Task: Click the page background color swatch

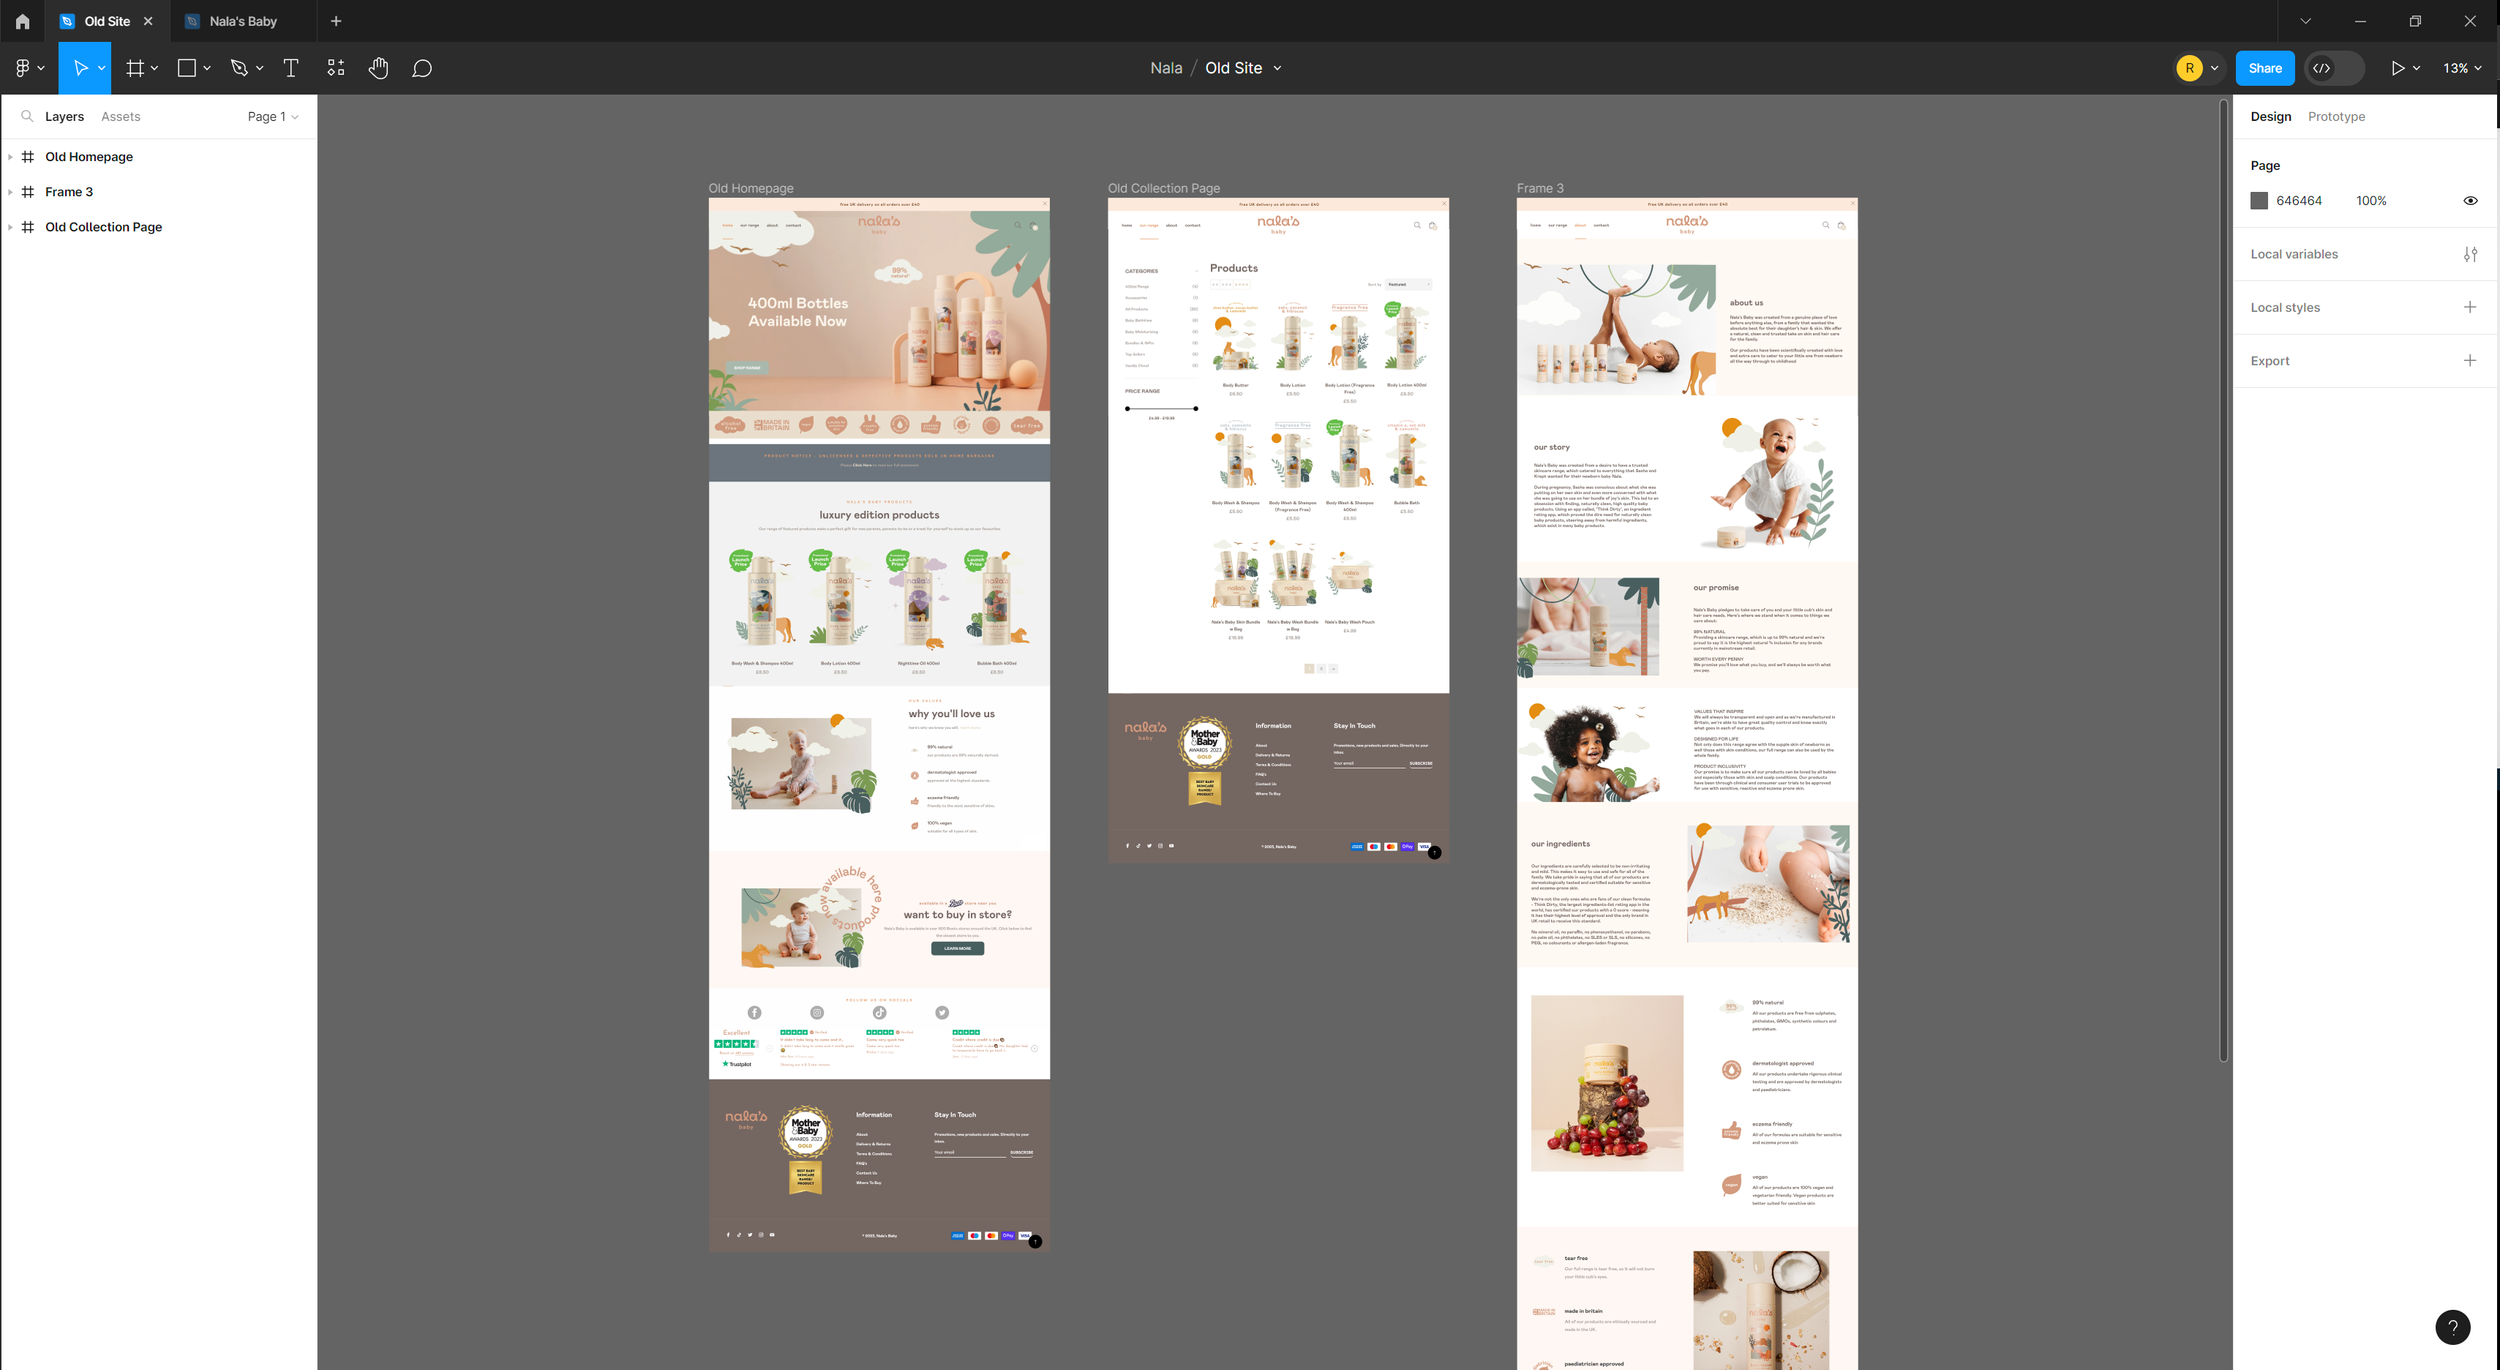Action: (2259, 201)
